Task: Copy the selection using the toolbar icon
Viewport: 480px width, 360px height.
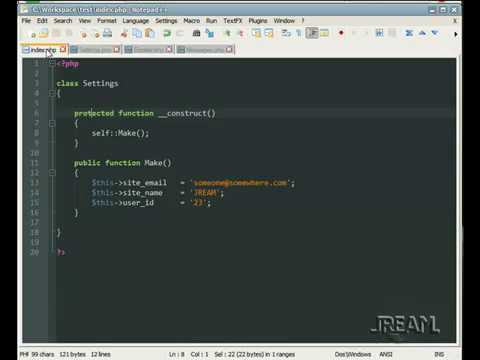Action: (137, 33)
